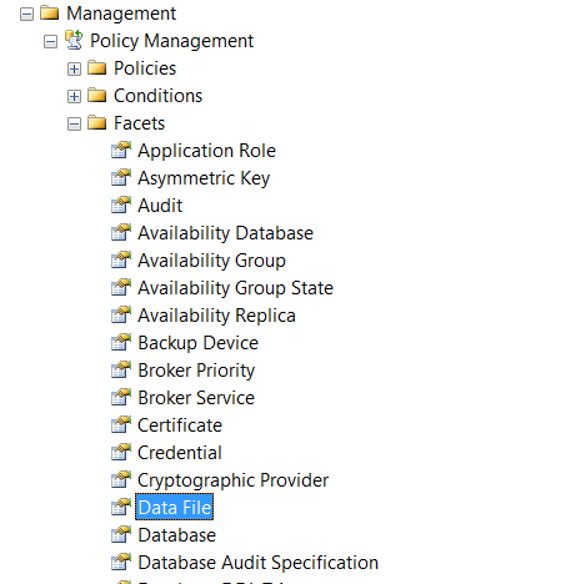This screenshot has height=584, width=576.
Task: Click the Policy Management icon
Action: pyautogui.click(x=74, y=40)
